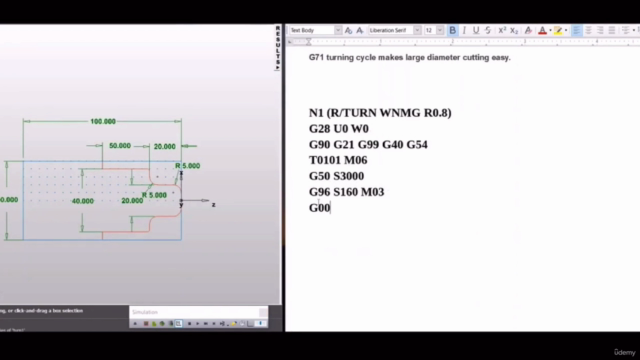This screenshot has height=360, width=640.
Task: Click the line 'T0101 M06'
Action: [338, 160]
